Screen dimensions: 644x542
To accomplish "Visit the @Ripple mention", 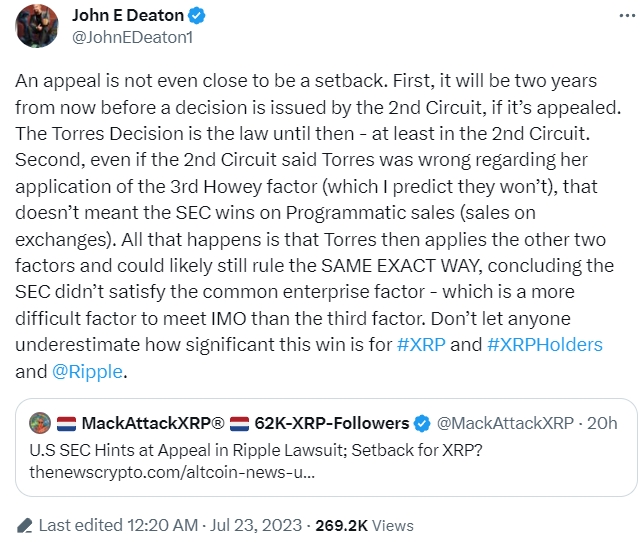I will point(88,371).
